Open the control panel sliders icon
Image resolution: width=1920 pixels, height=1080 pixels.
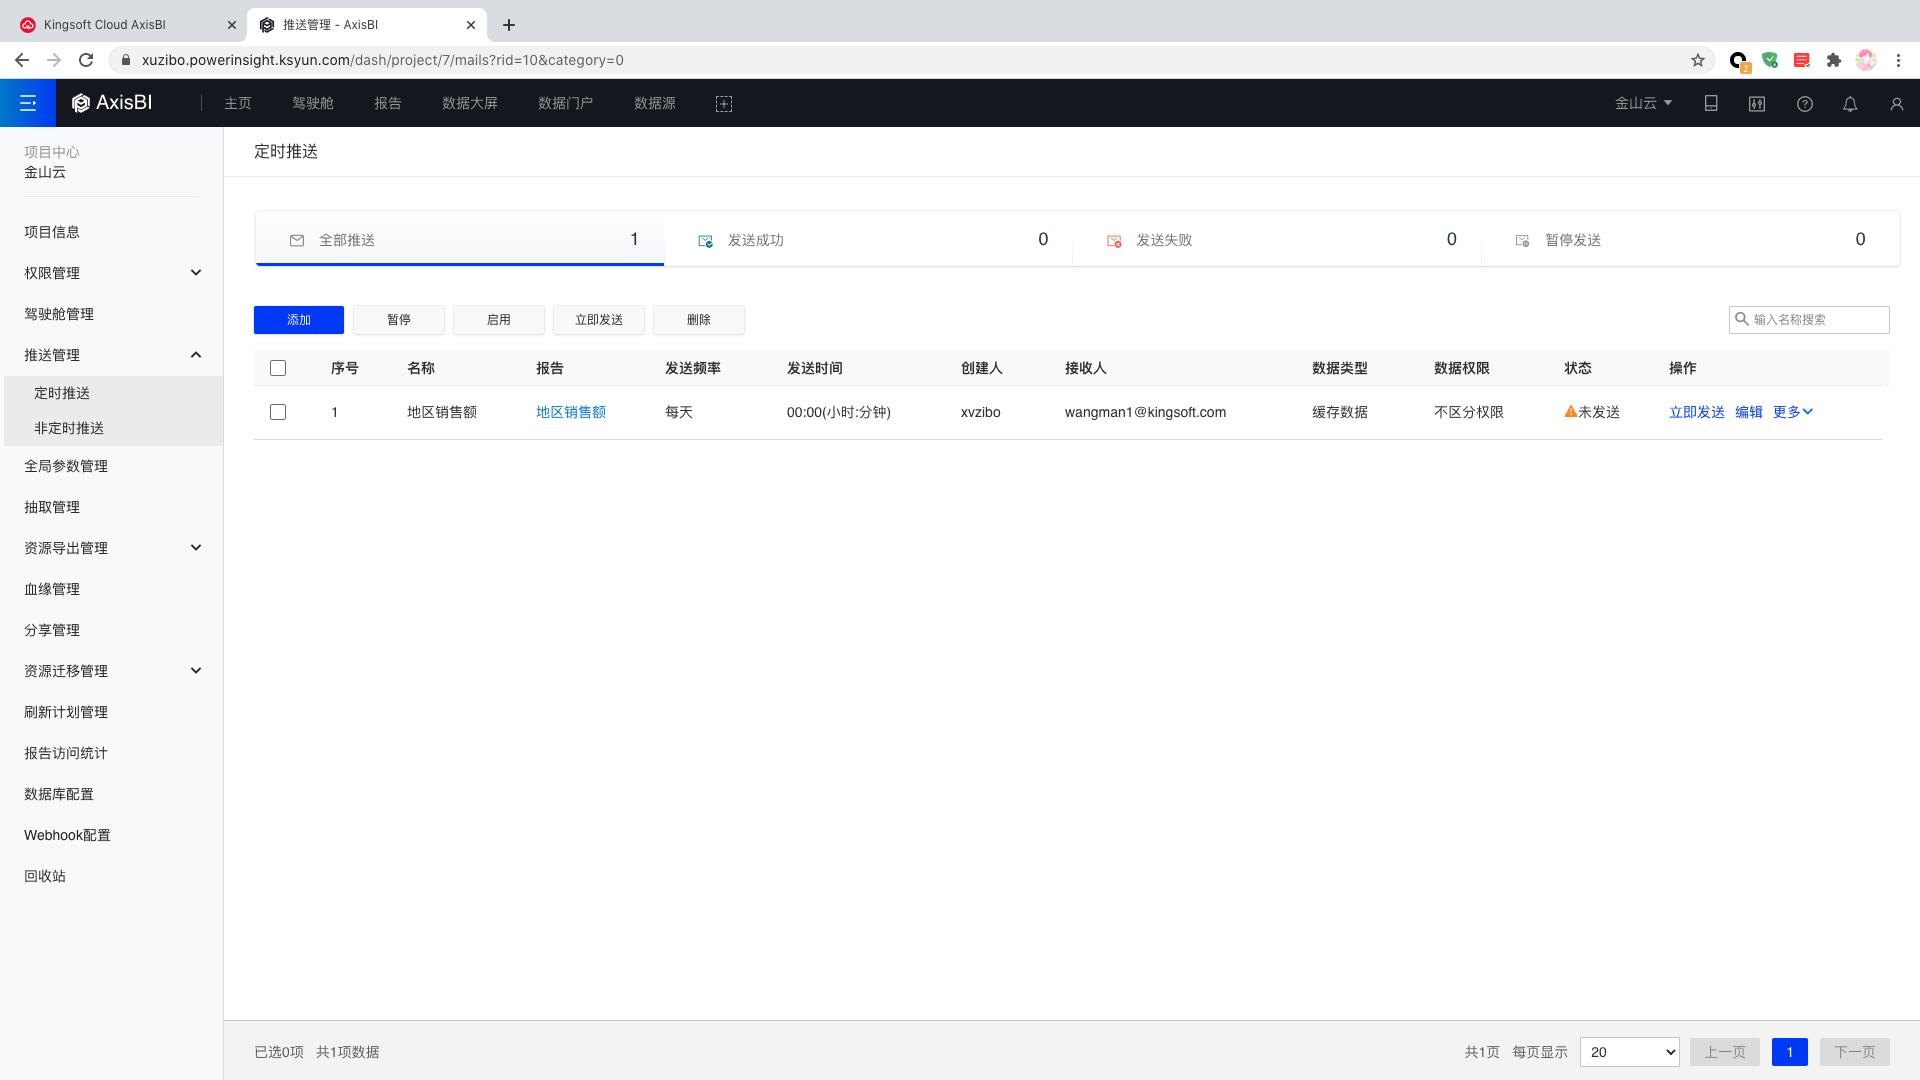pyautogui.click(x=1757, y=104)
